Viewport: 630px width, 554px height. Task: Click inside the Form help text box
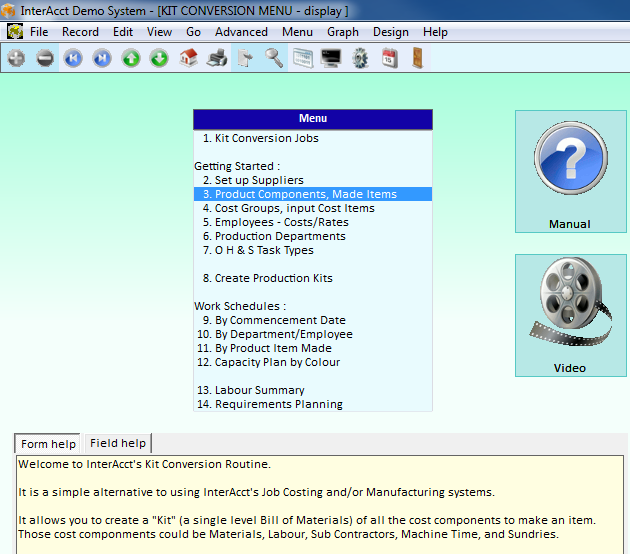click(x=320, y=505)
